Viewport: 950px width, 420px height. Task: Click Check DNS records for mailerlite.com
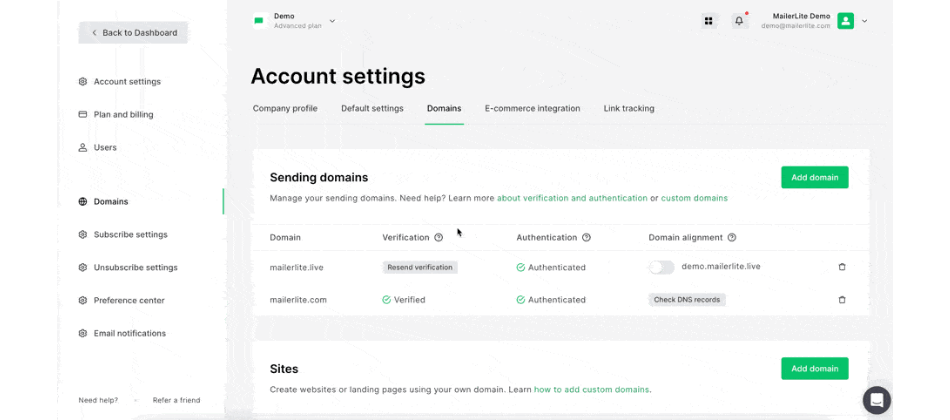(687, 299)
